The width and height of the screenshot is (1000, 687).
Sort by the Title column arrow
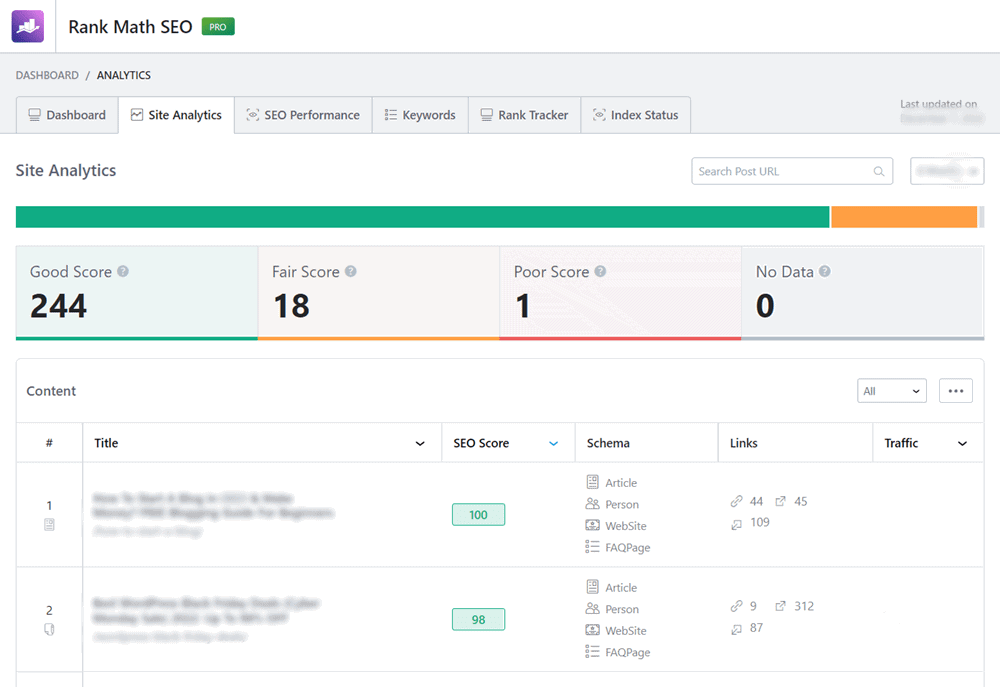pos(420,443)
